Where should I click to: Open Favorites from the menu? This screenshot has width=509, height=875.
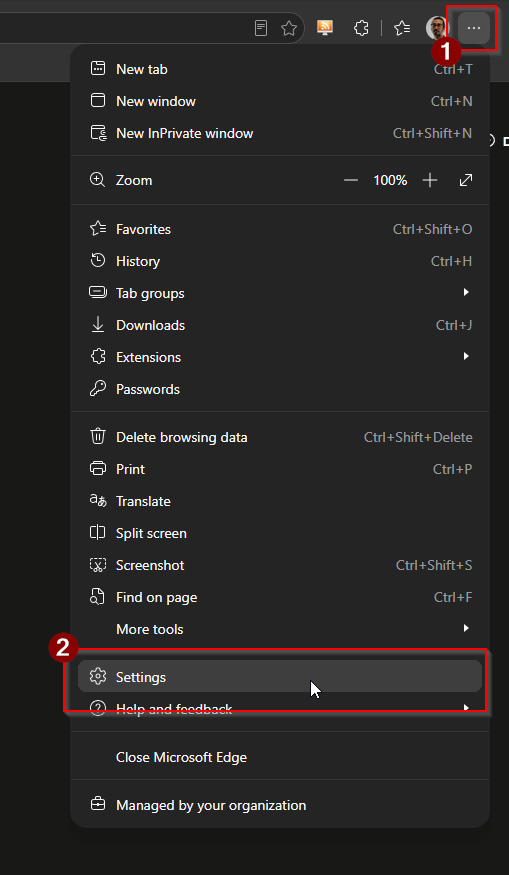280,229
